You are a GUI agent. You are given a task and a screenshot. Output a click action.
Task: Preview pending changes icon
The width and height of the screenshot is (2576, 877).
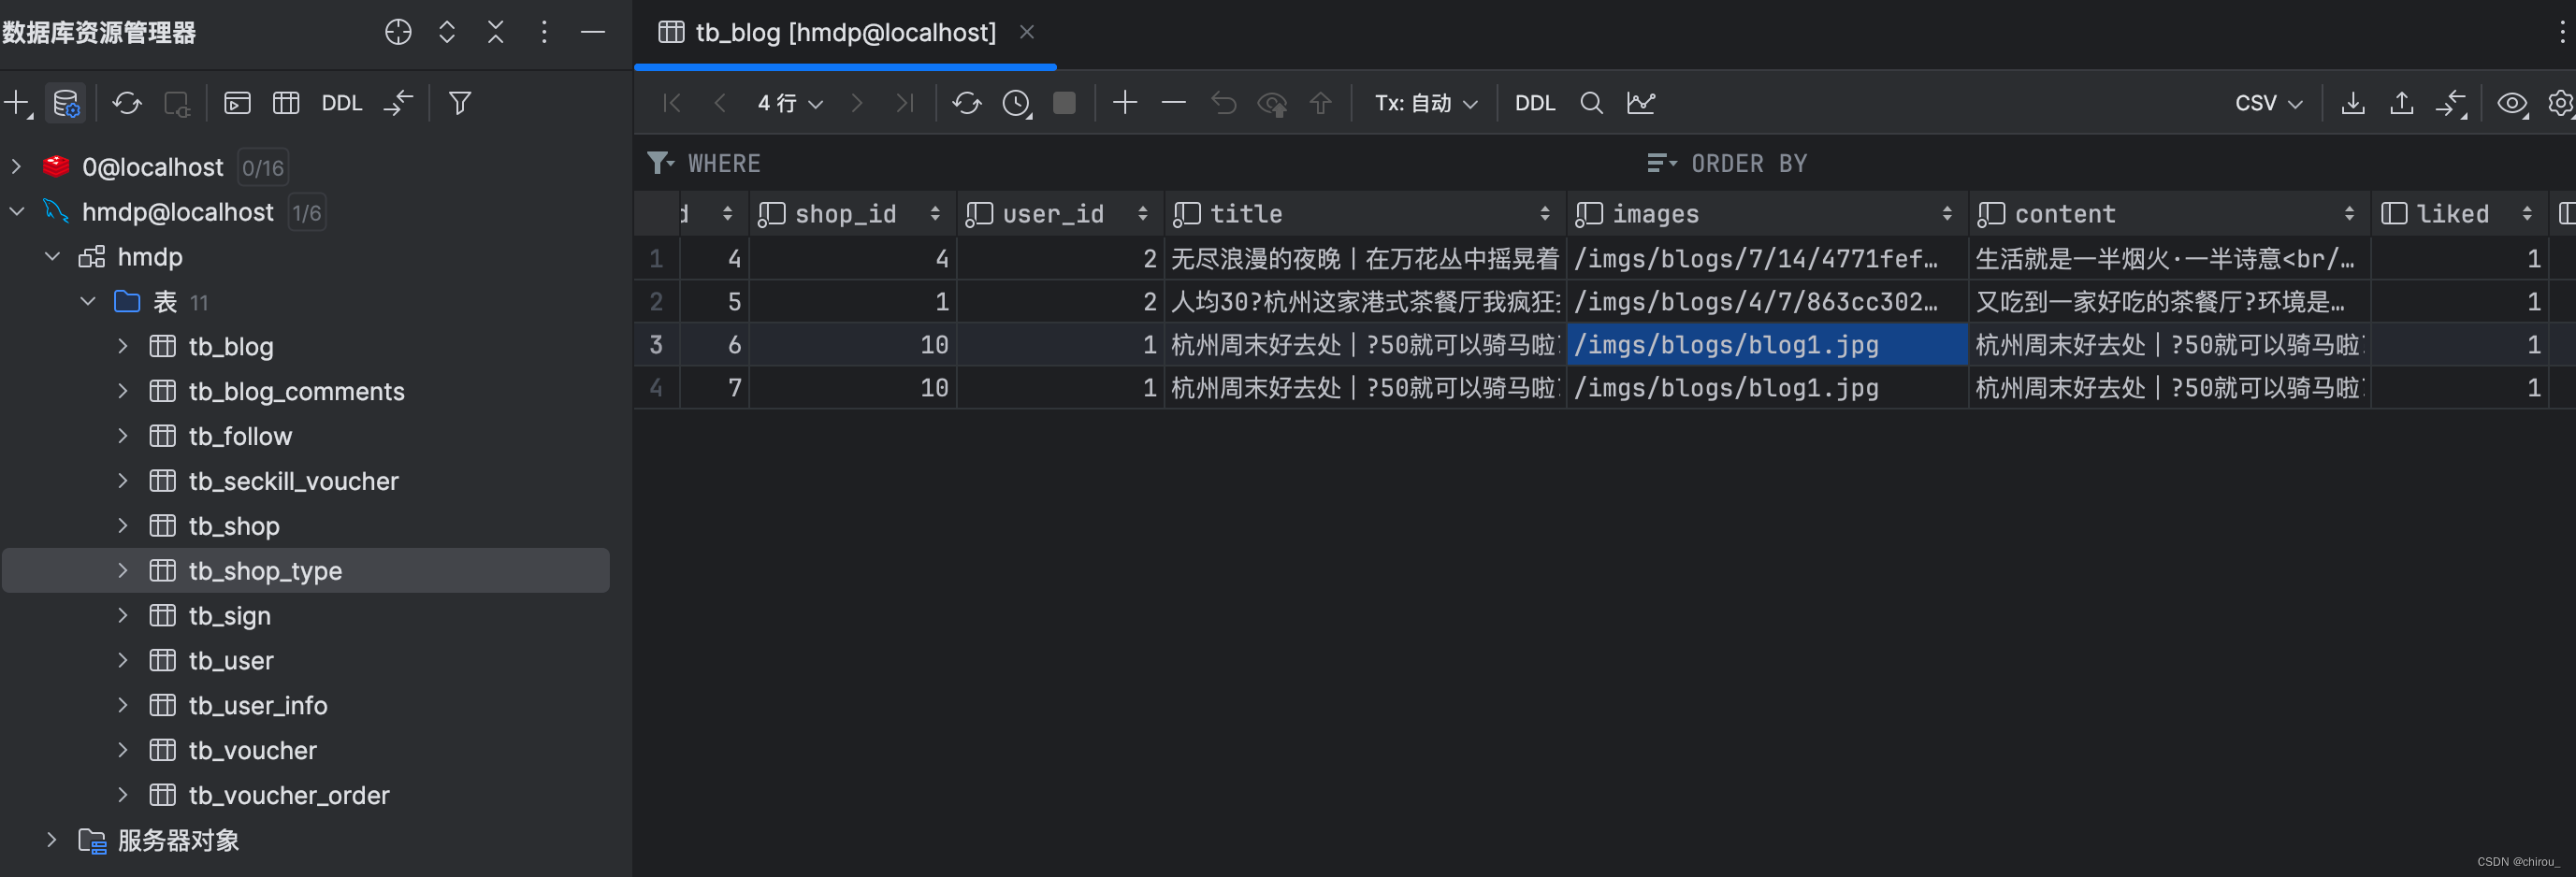pos(1273,103)
